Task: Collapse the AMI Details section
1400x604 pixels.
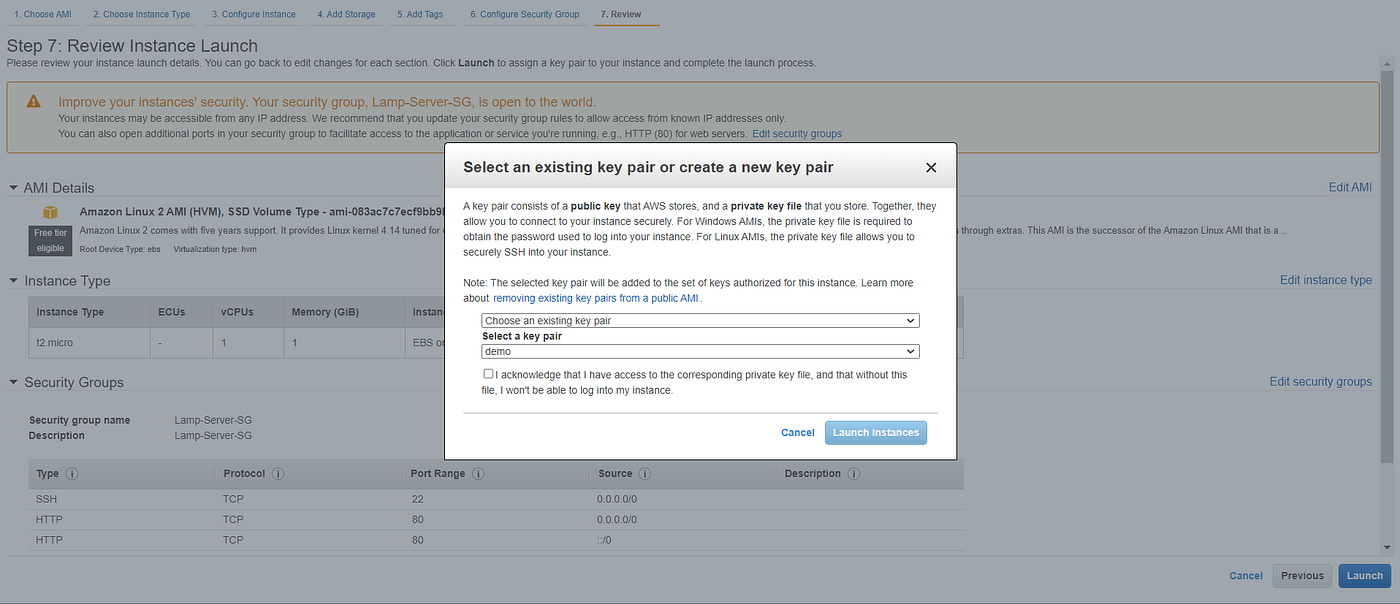Action: point(13,188)
